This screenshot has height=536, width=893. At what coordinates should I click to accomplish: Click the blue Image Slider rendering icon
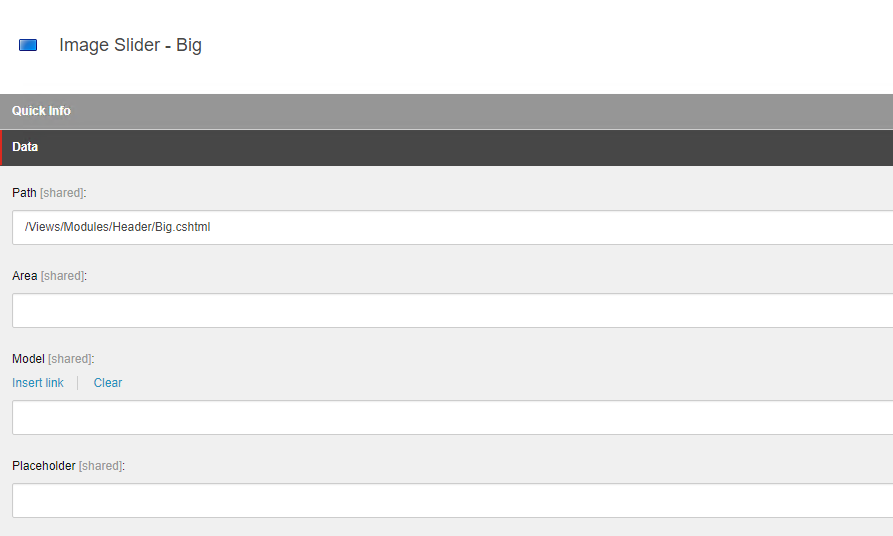[x=28, y=45]
